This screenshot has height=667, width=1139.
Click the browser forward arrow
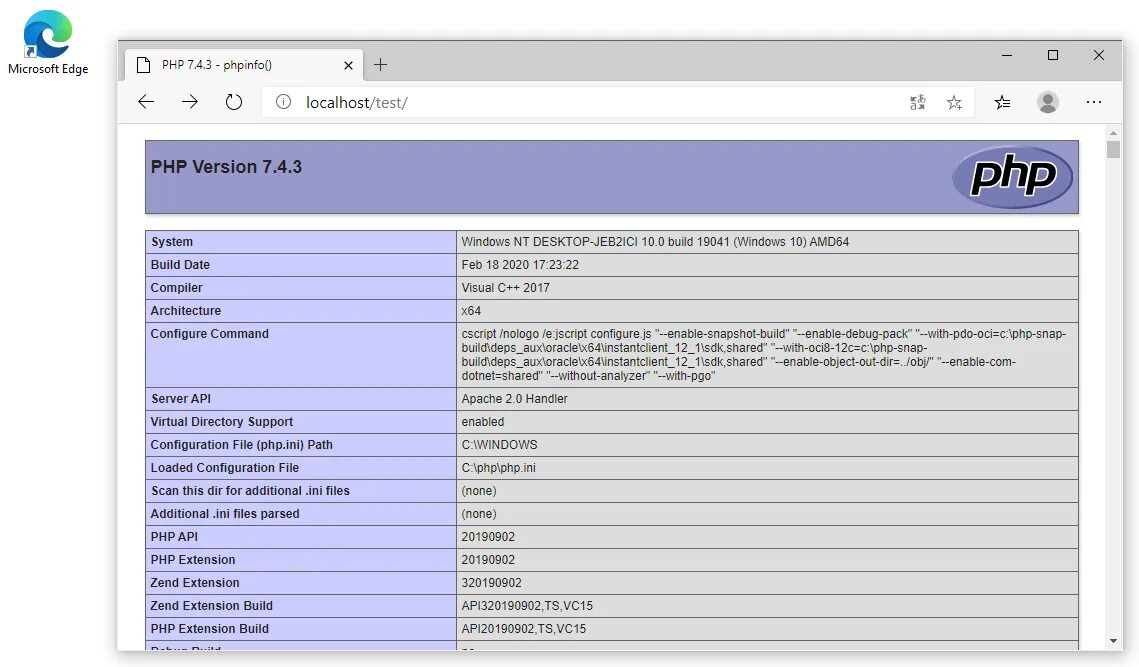point(190,102)
